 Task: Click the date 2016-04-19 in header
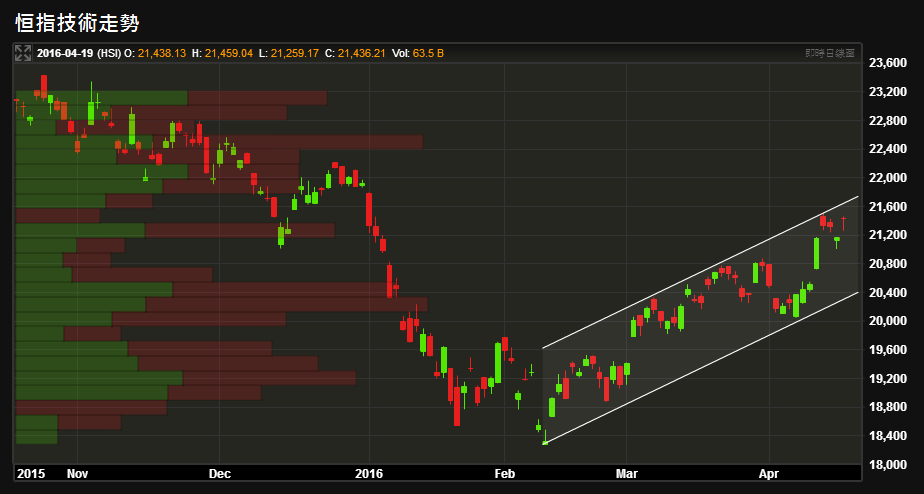click(x=65, y=53)
